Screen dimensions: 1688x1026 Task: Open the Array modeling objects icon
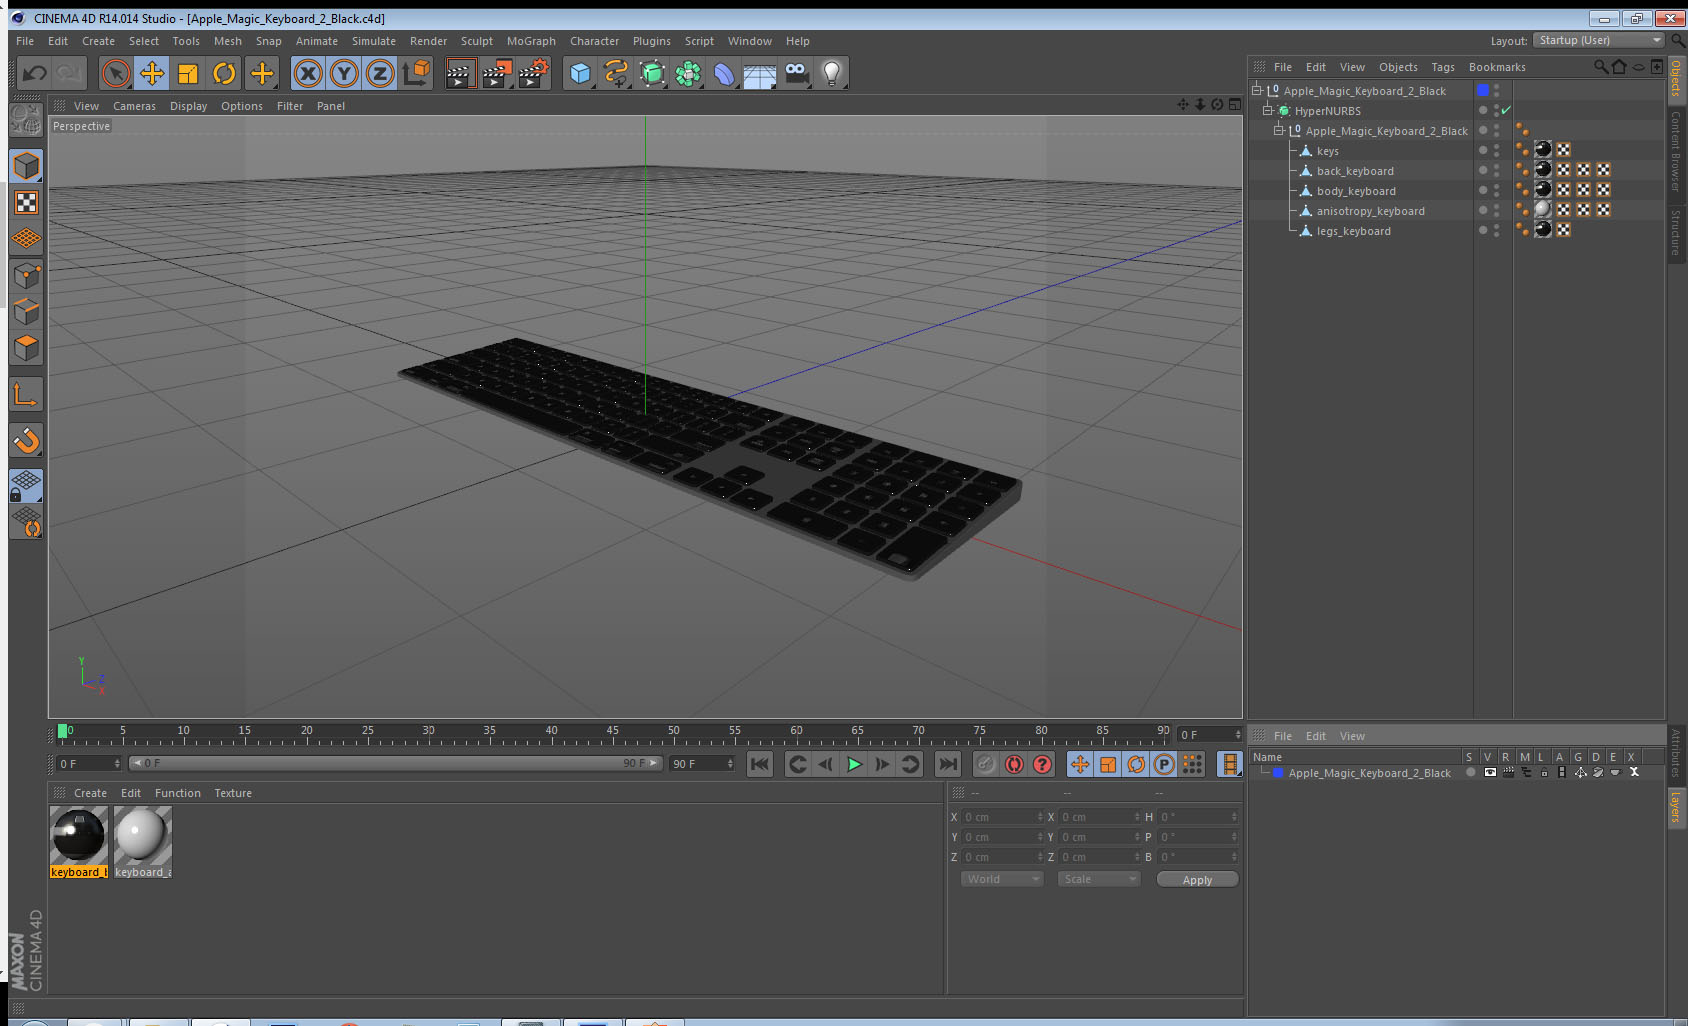tap(688, 73)
